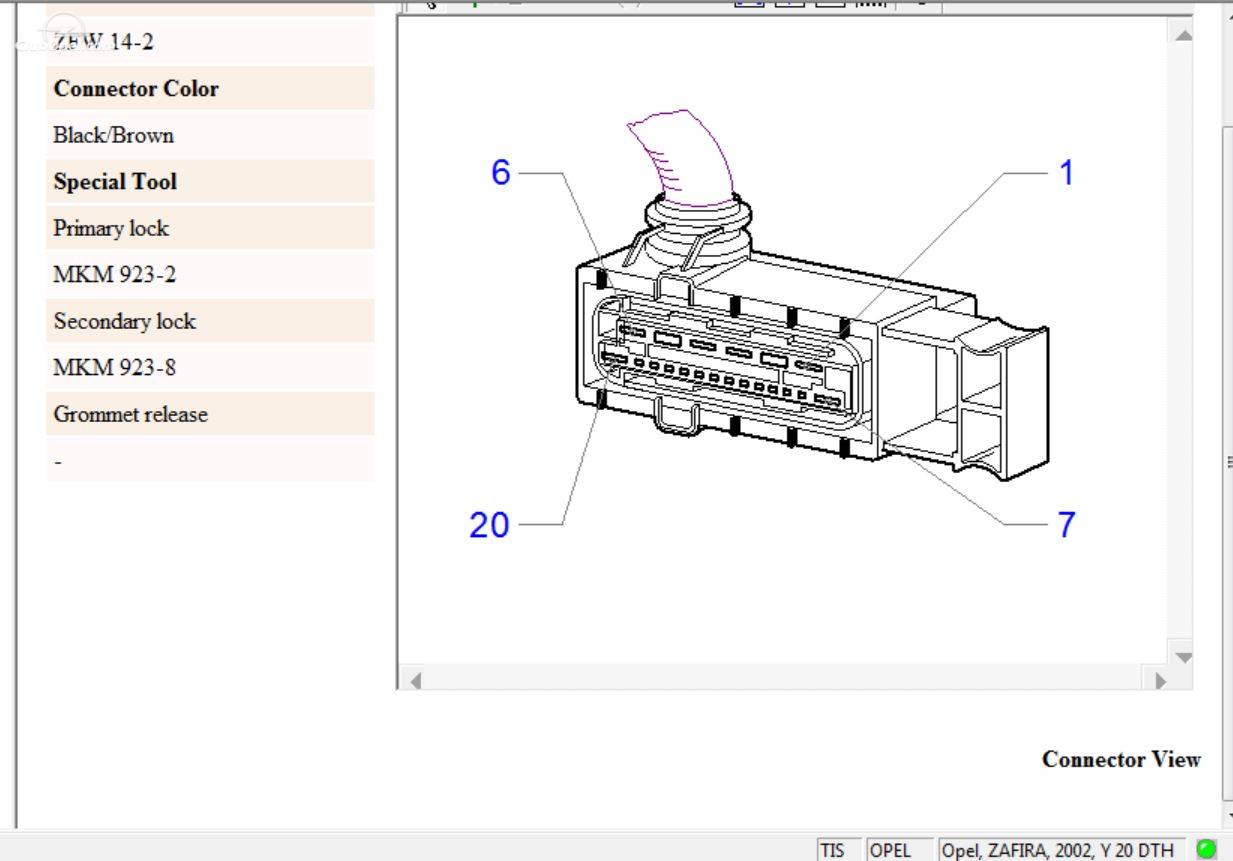The image size is (1233, 861).
Task: Click the 'Connector View' caption
Action: point(1121,759)
